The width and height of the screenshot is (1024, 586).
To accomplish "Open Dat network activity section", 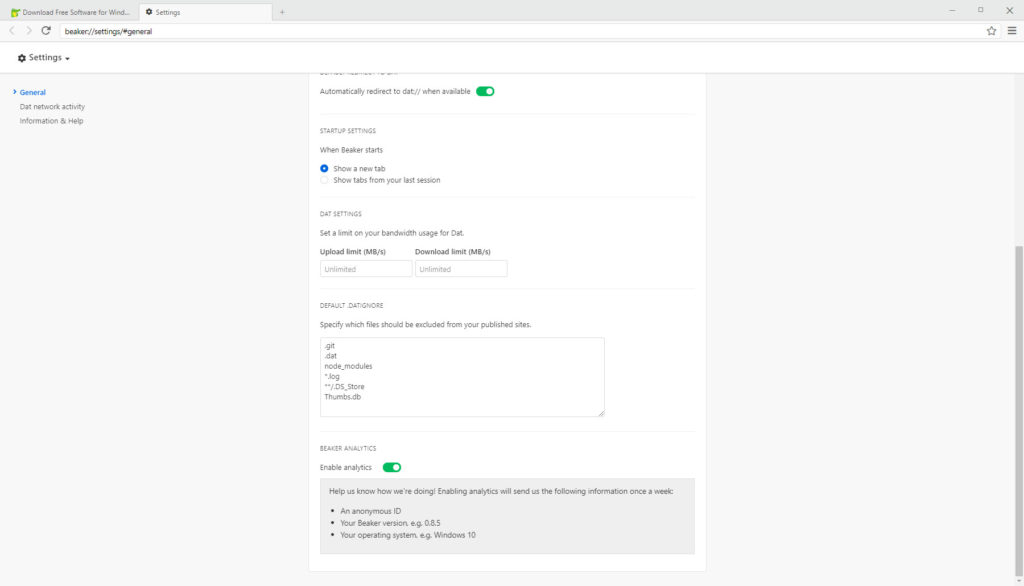I will coord(52,106).
